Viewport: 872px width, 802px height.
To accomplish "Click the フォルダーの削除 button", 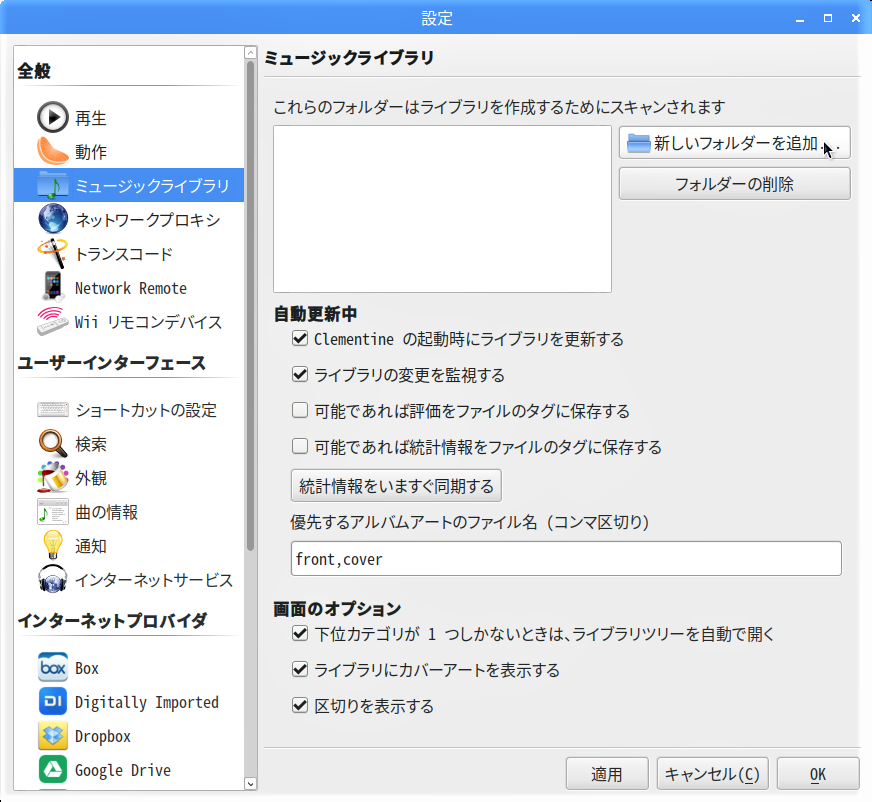I will click(735, 184).
